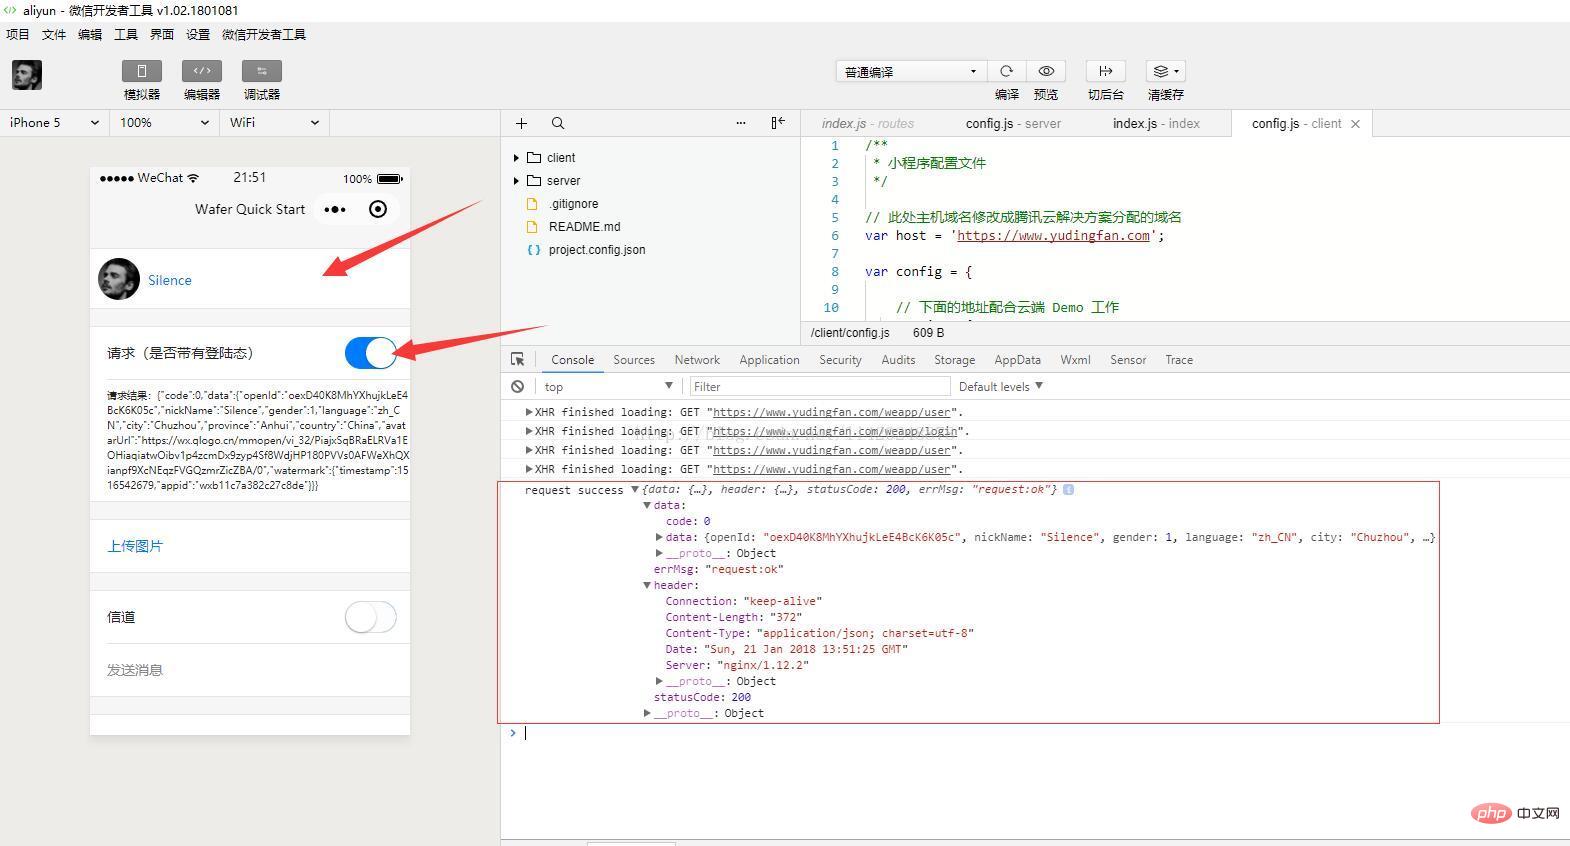Switch to the config.js server tab
This screenshot has width=1570, height=846.
1013,123
